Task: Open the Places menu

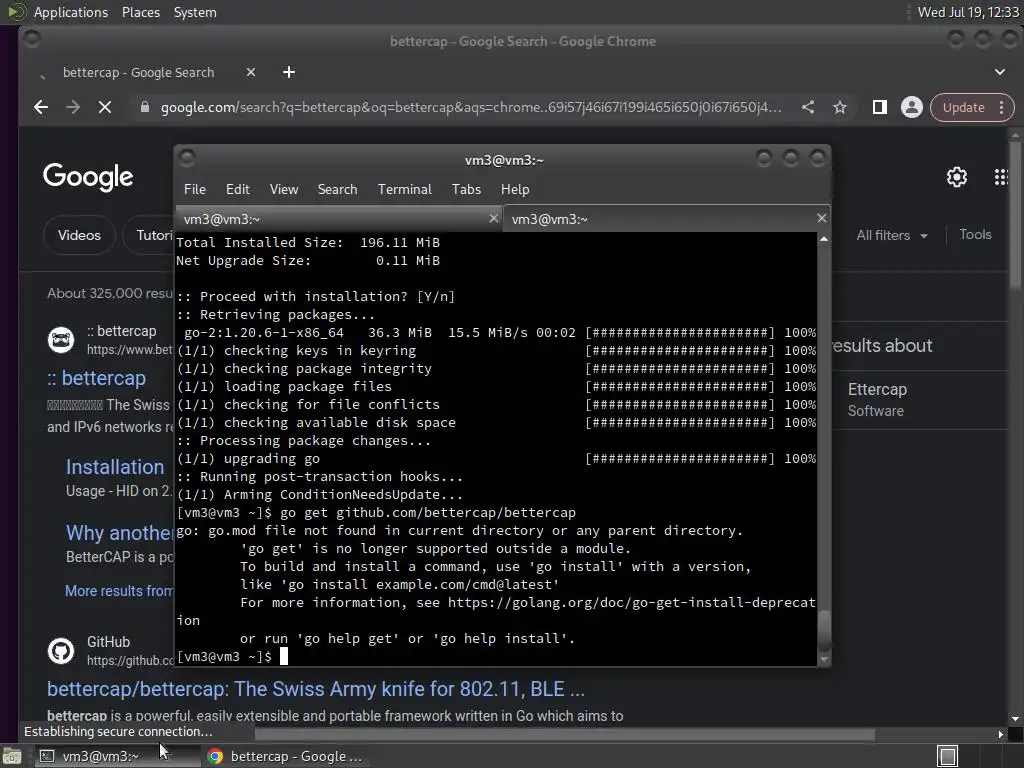Action: [141, 12]
